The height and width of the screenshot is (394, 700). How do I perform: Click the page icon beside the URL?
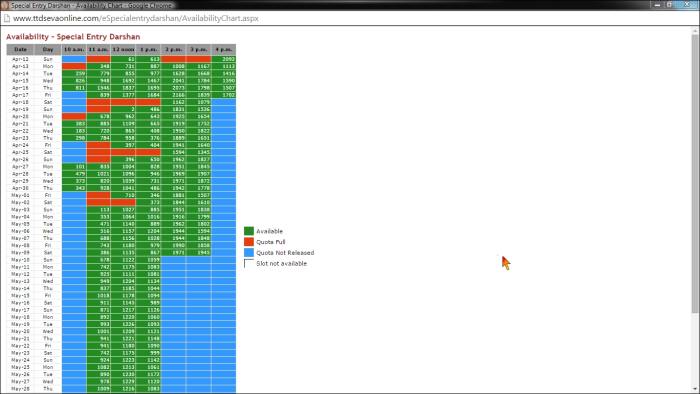[6, 18]
